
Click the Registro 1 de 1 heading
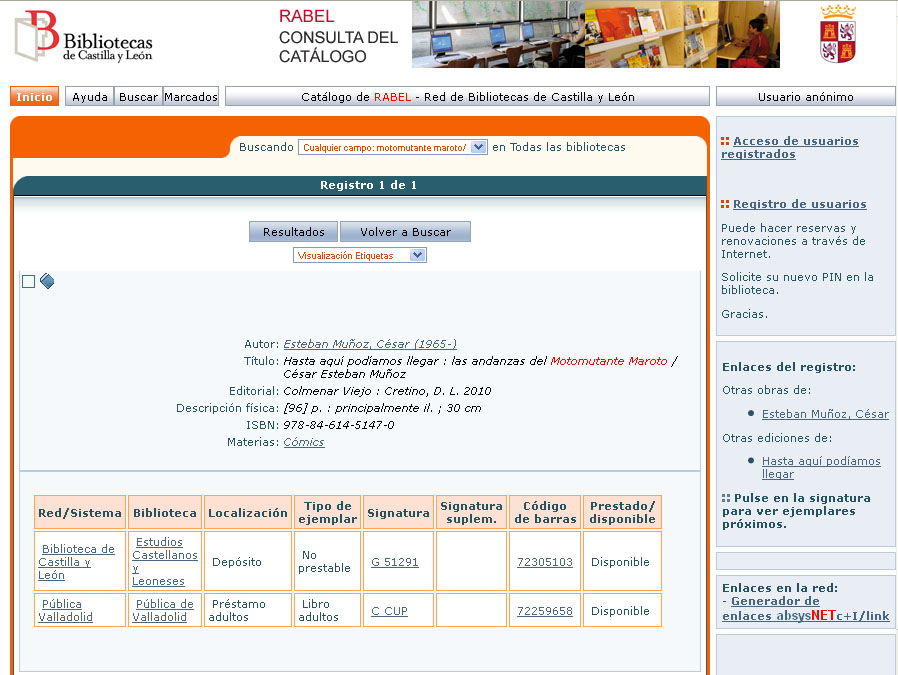pos(368,185)
